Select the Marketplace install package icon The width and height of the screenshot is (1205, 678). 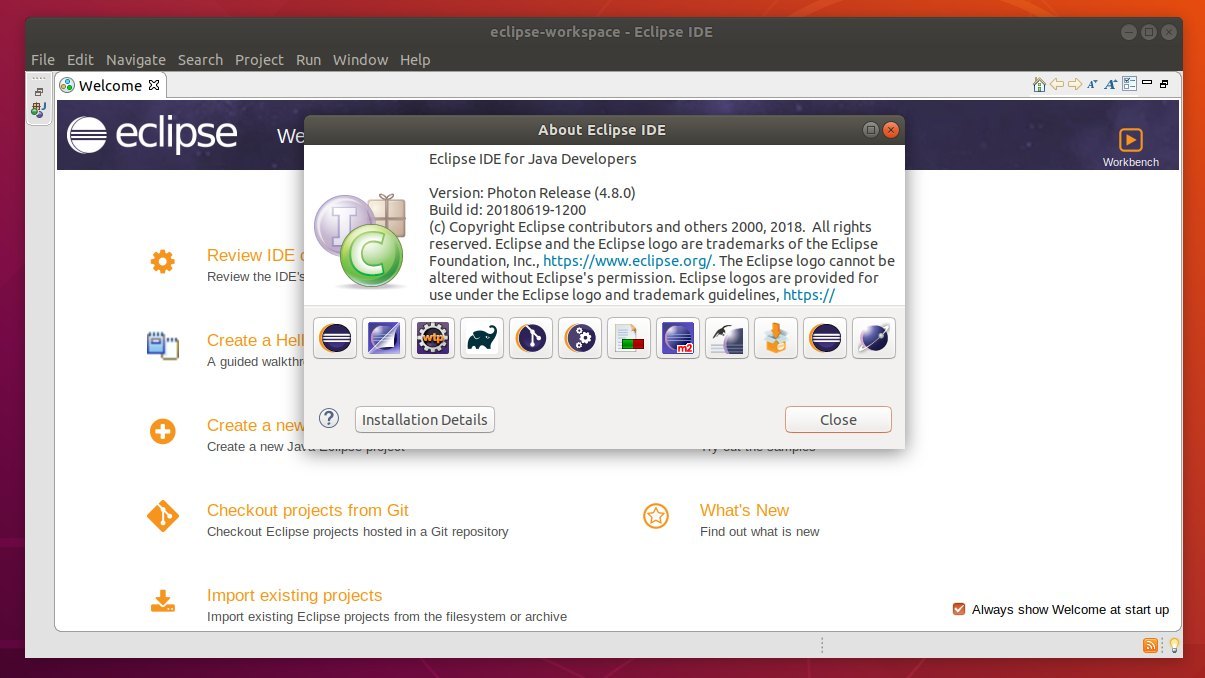click(x=776, y=338)
